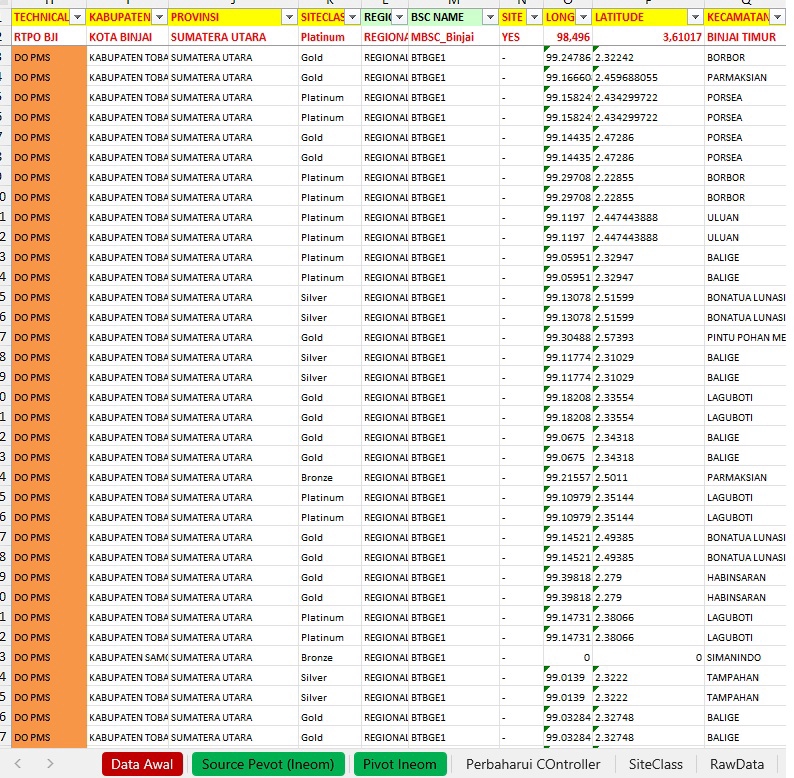This screenshot has width=794, height=778.
Task: Select the 2.57393 row's BTBGE1 cell
Action: point(454,337)
